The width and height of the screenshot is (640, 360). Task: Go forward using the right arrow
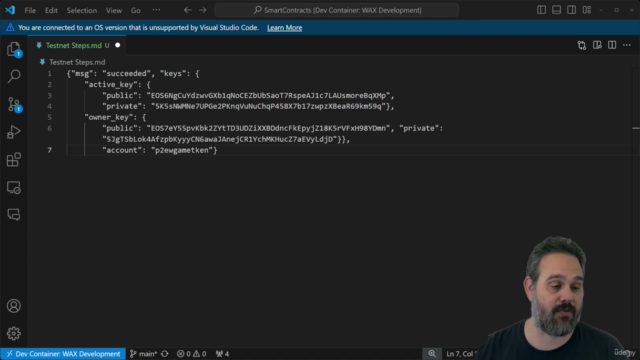[x=203, y=10]
